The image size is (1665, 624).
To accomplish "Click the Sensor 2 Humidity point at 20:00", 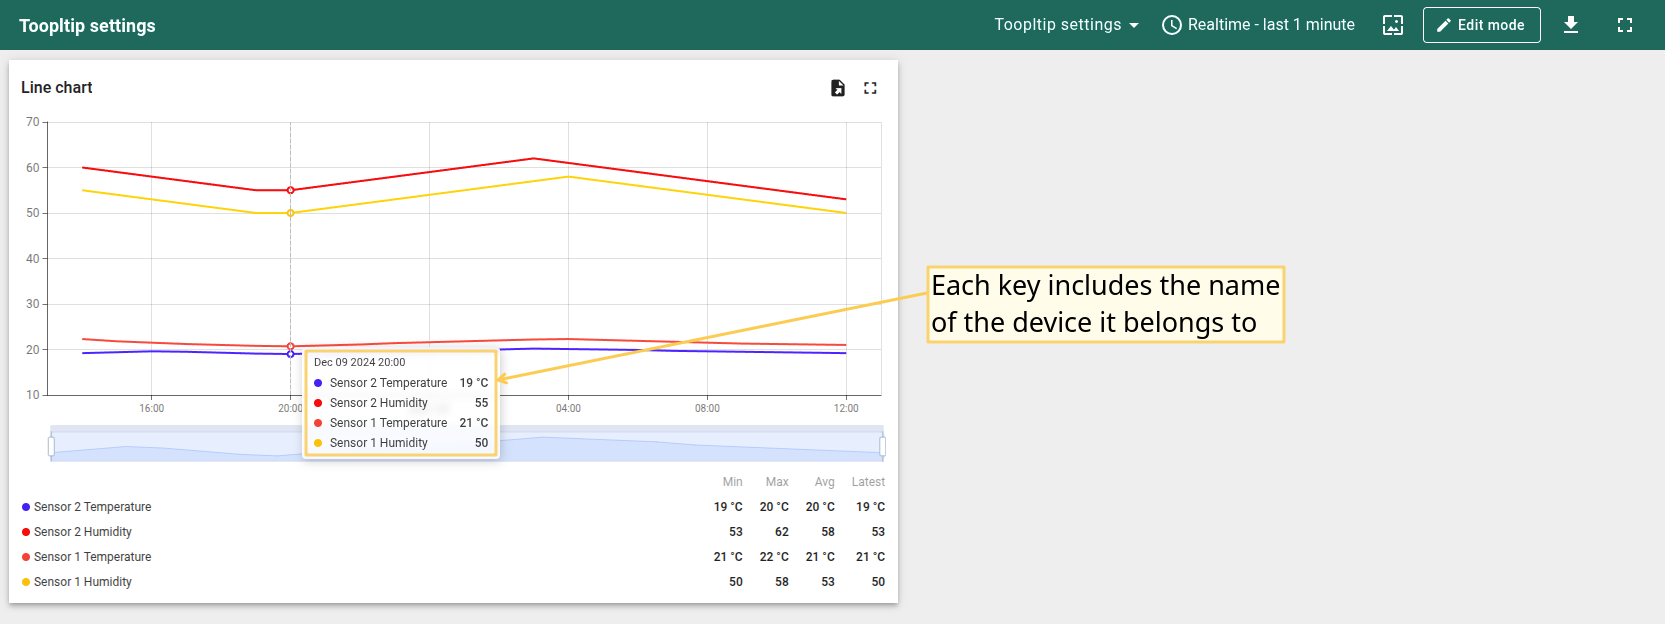I will pyautogui.click(x=291, y=190).
